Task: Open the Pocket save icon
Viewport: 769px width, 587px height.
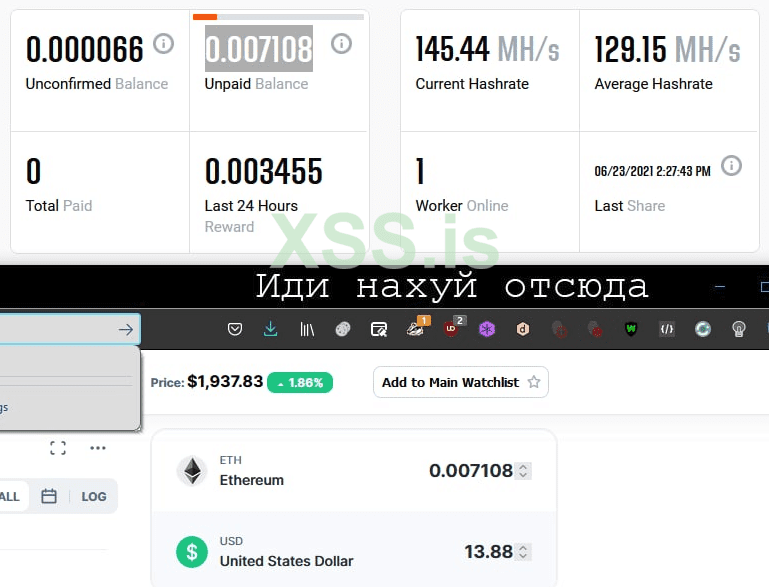Action: (x=235, y=329)
